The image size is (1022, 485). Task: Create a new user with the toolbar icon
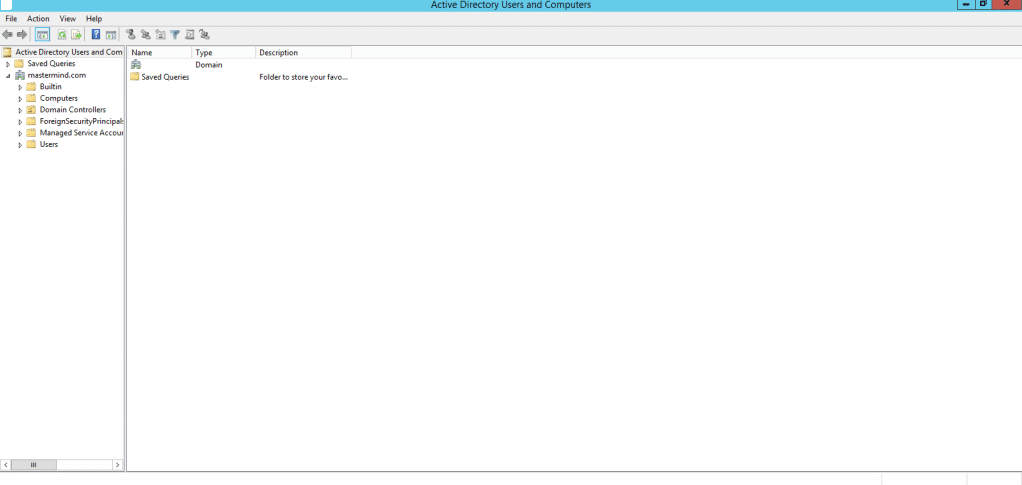(130, 34)
